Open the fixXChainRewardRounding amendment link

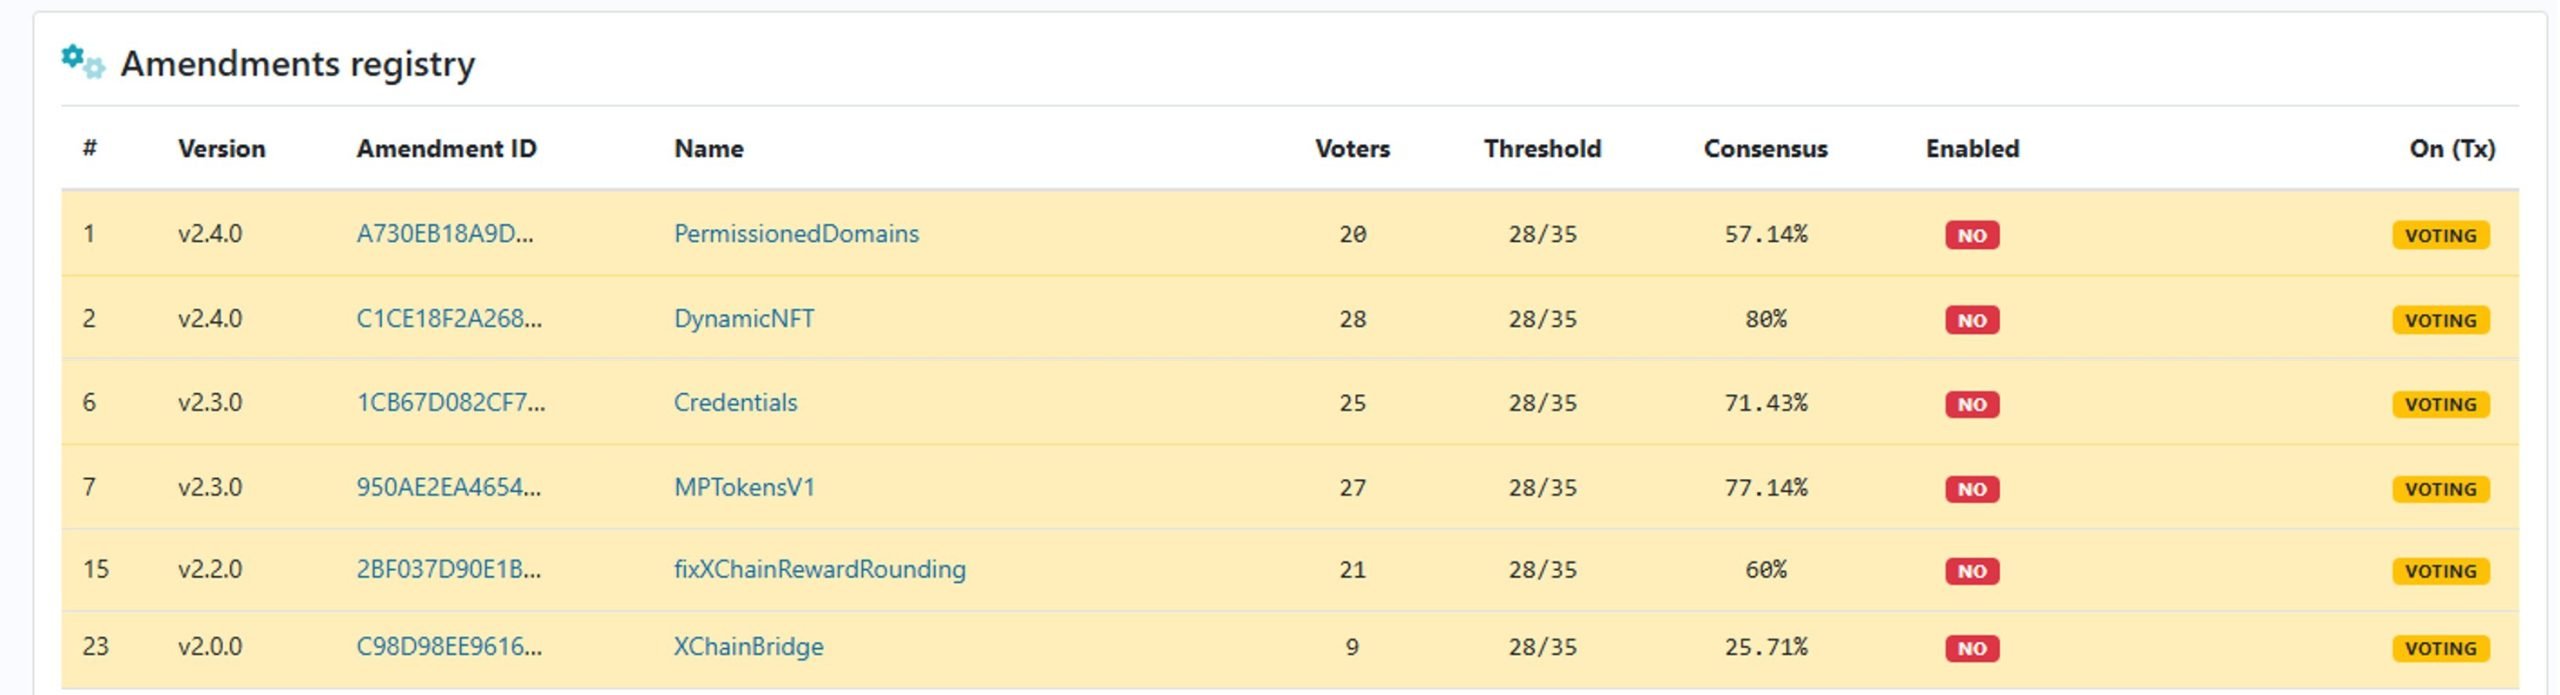819,569
